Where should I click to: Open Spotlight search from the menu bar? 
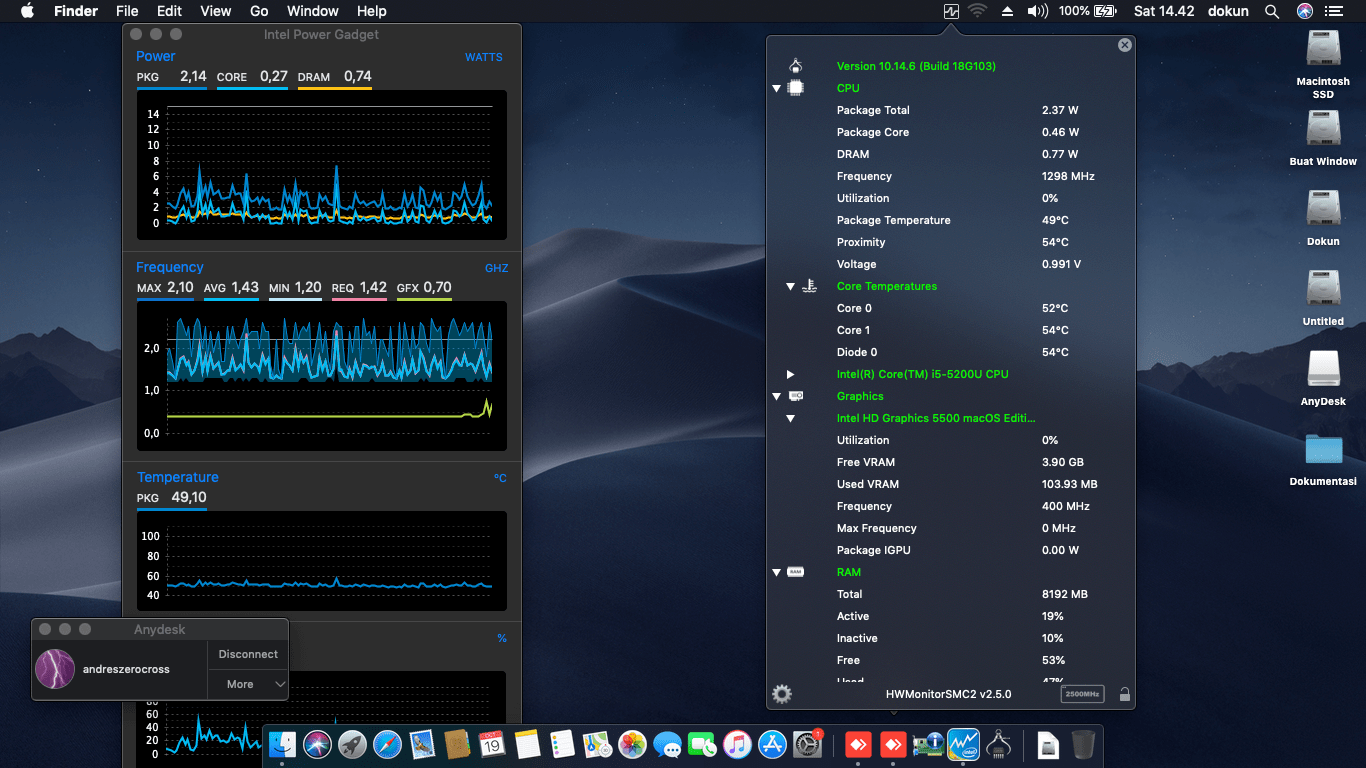(1272, 11)
